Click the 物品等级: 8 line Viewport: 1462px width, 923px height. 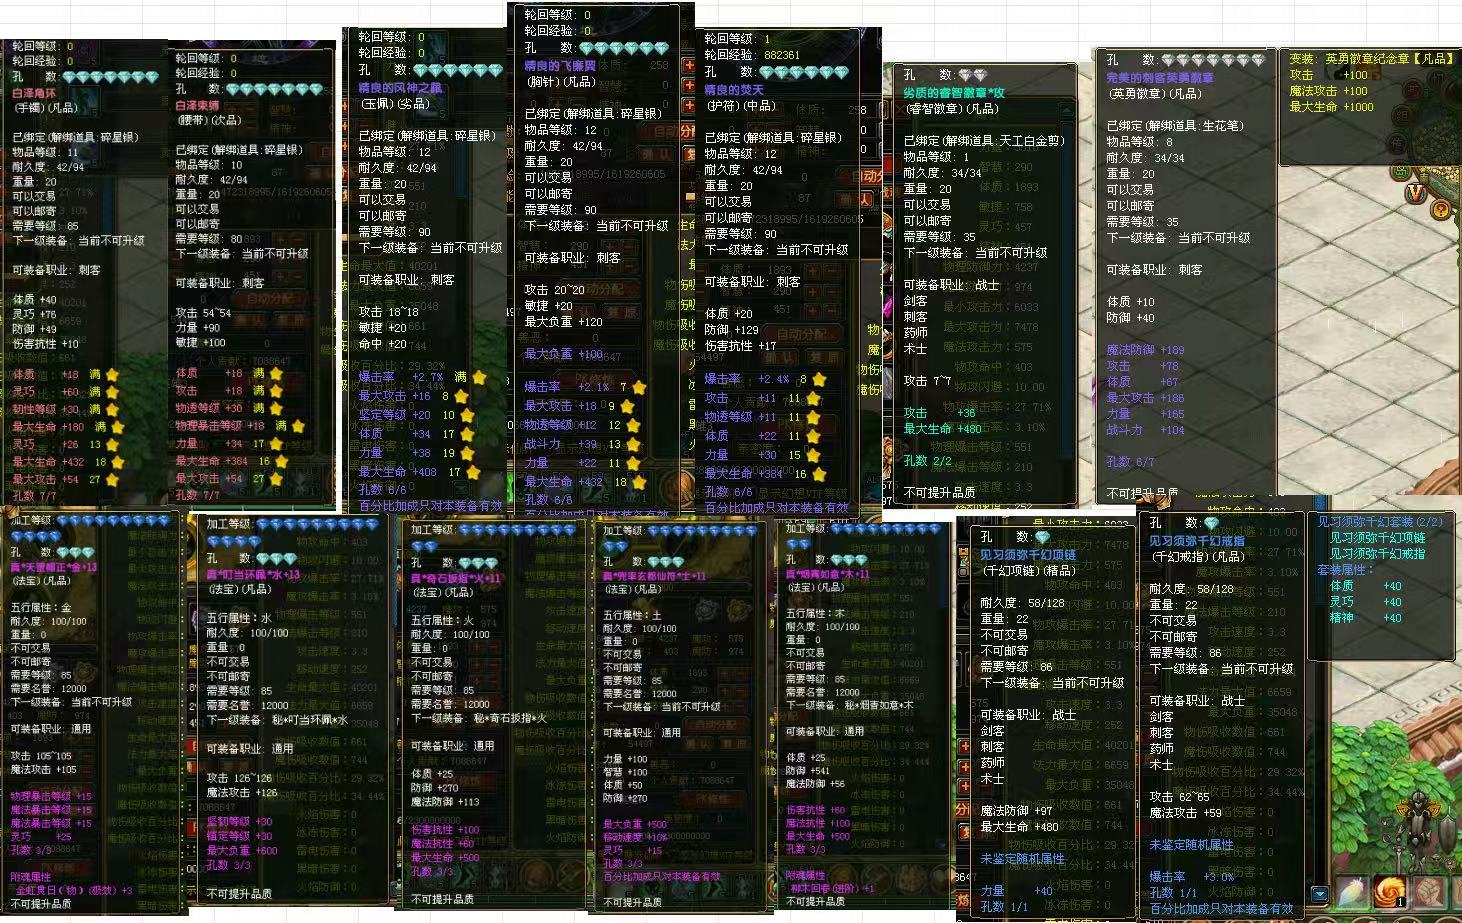coord(1140,142)
